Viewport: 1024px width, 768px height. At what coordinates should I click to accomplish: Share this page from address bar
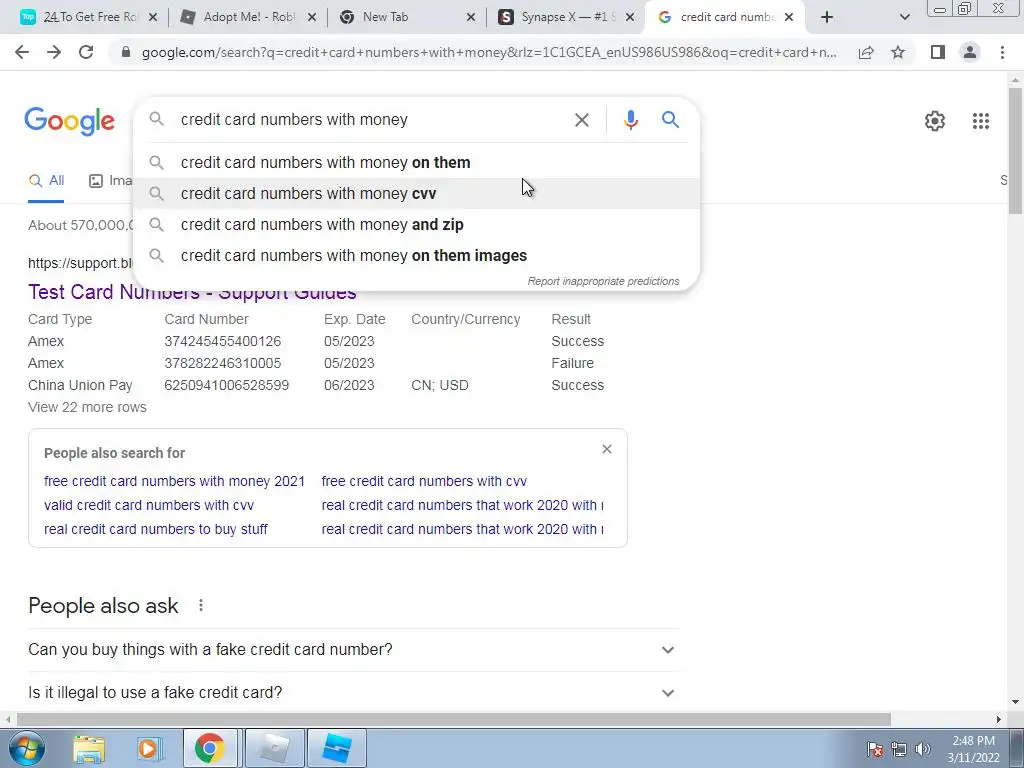tap(866, 52)
